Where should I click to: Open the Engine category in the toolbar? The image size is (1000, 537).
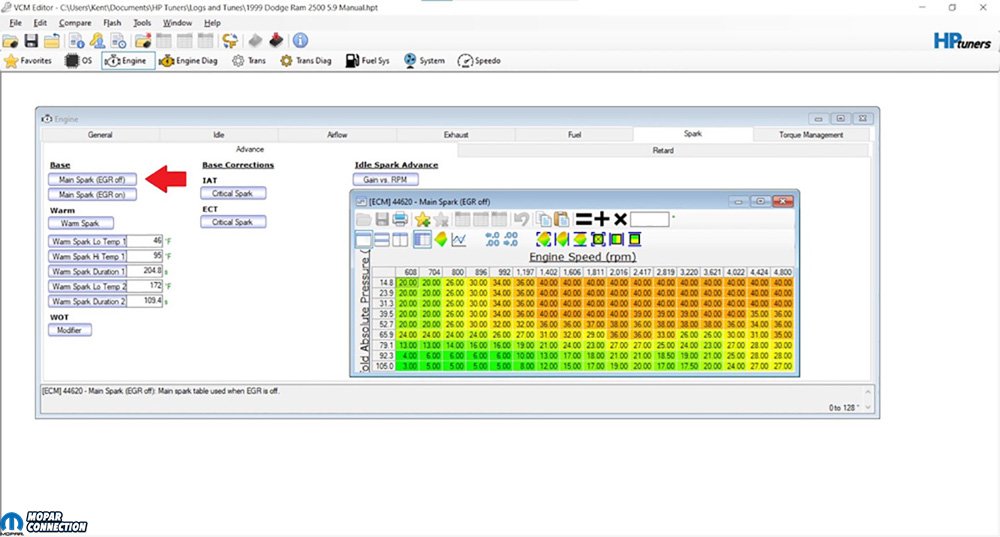click(x=128, y=61)
